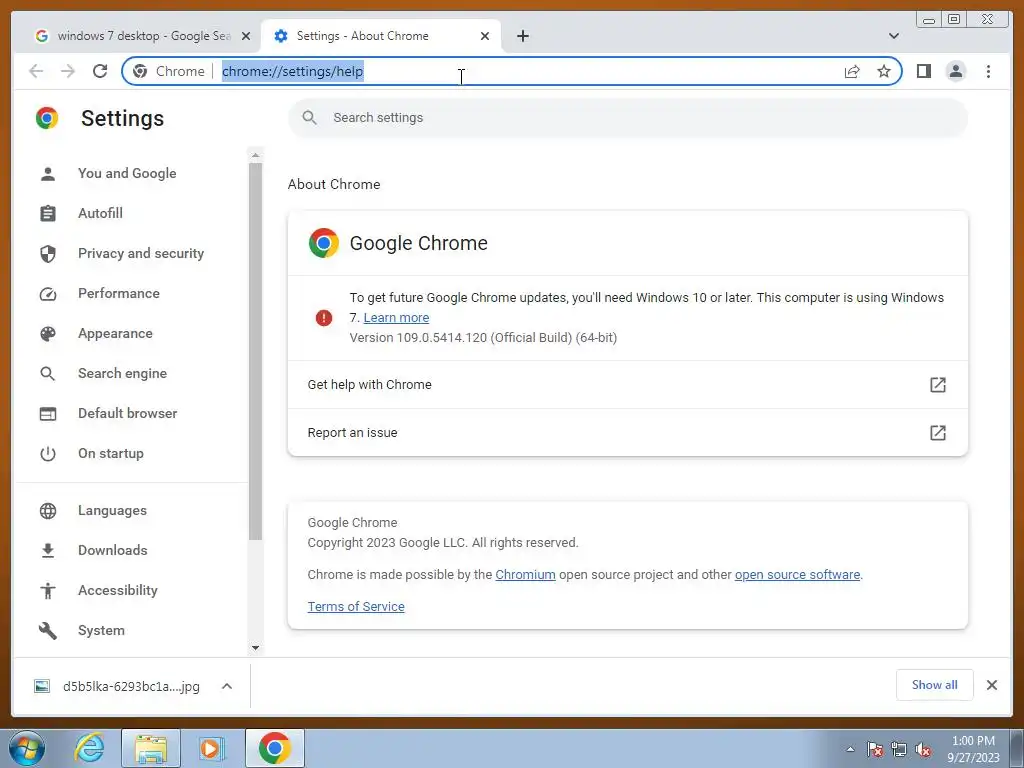
Task: Click the taskbar clock 1:00 PM
Action: coord(973,741)
